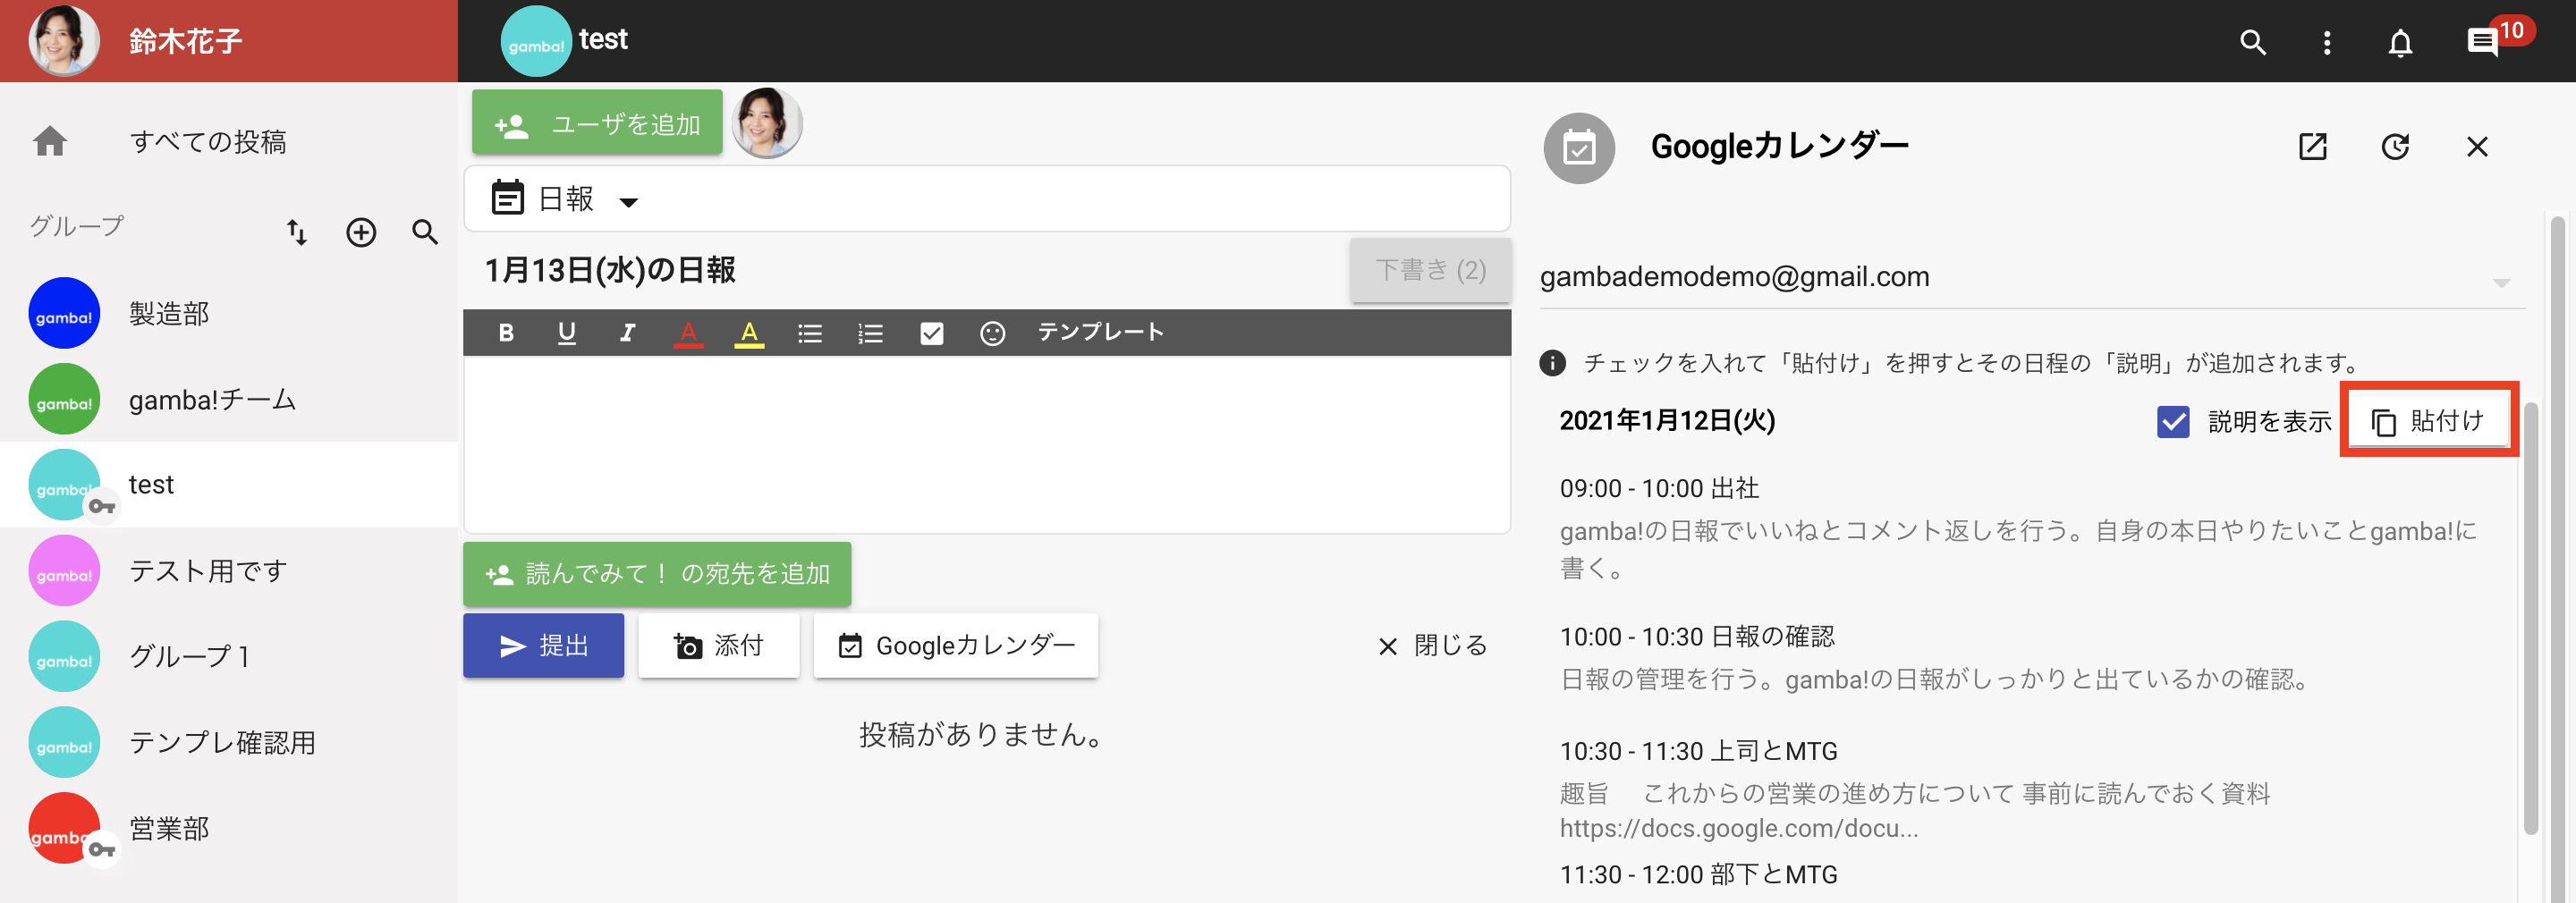Click 読んでみて！の宛先を追加 button
The width and height of the screenshot is (2576, 903).
[x=657, y=574]
